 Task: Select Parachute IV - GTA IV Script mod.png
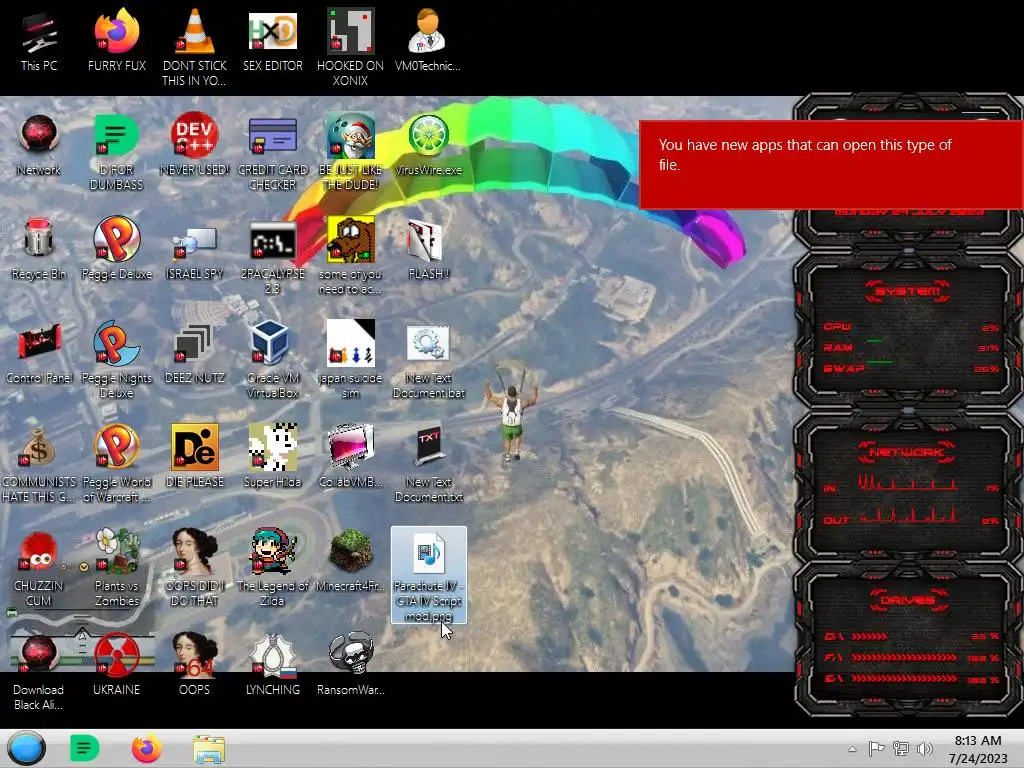click(x=428, y=575)
